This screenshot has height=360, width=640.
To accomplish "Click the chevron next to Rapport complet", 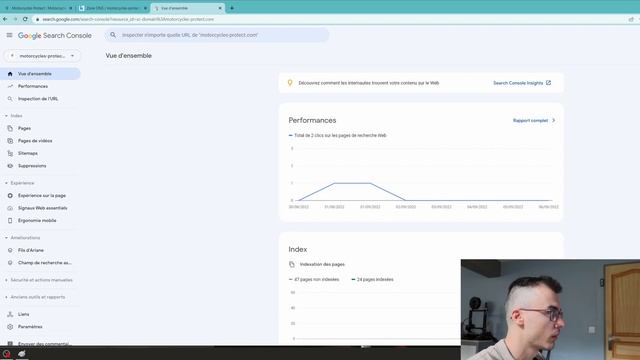I will click(x=554, y=120).
